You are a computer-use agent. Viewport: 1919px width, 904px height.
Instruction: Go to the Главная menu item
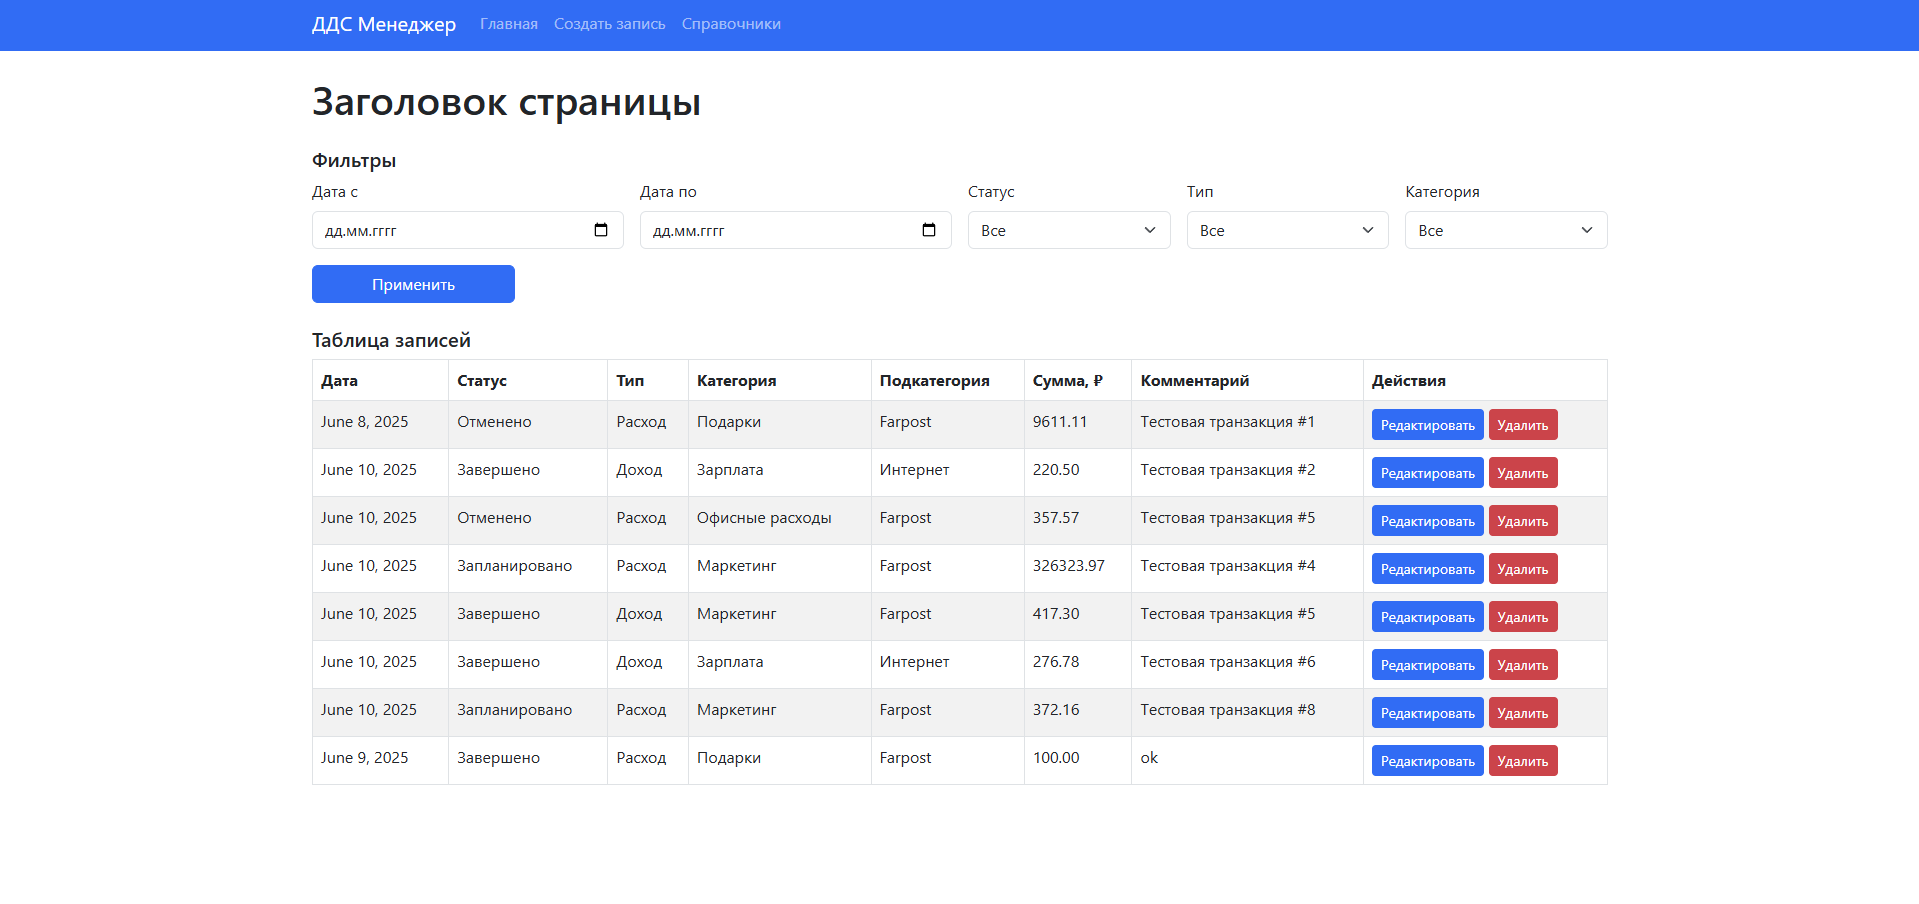point(508,24)
